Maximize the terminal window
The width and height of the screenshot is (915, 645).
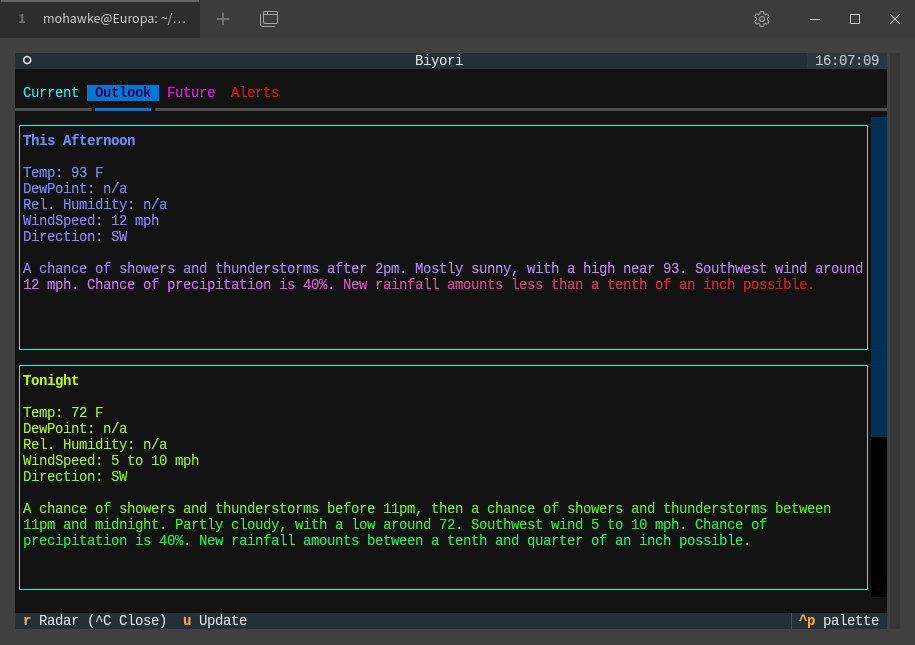855,19
